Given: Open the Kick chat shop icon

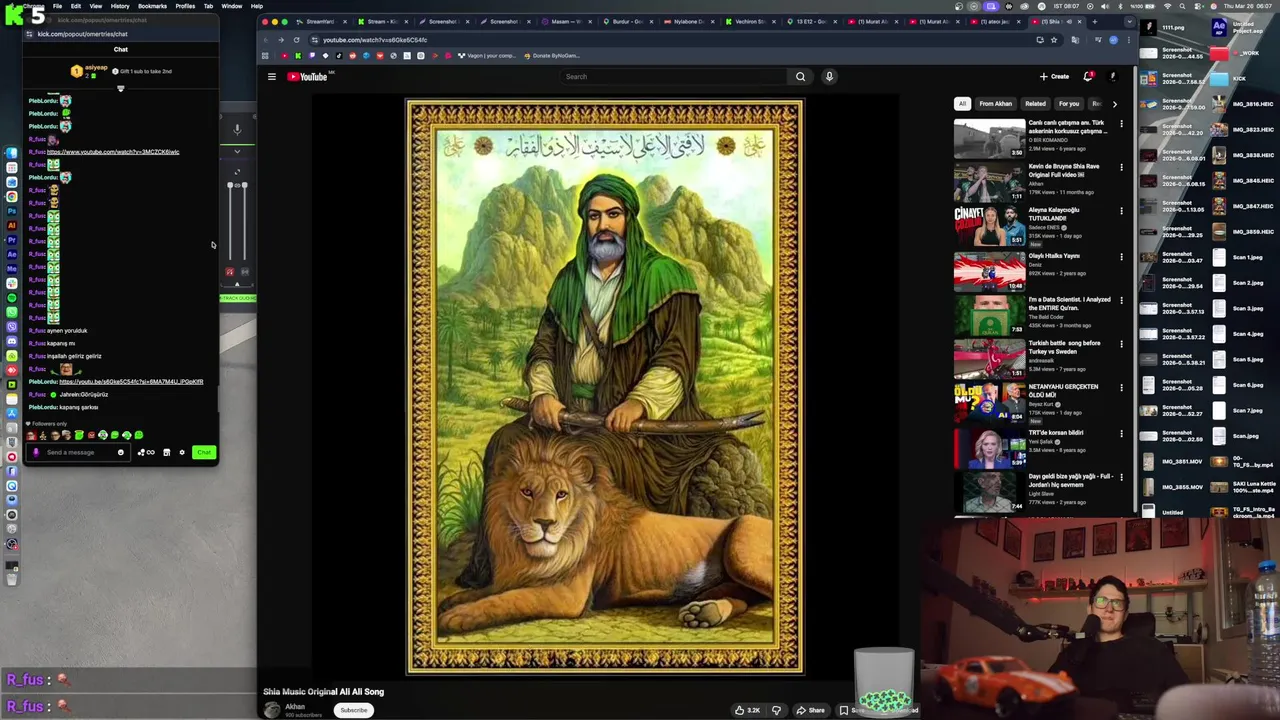Looking at the screenshot, I should (166, 452).
